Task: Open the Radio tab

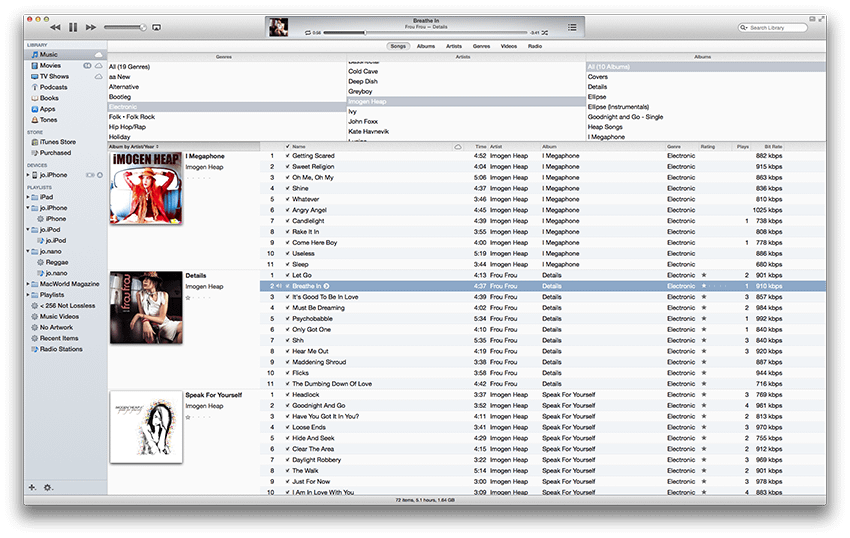Action: pos(535,46)
